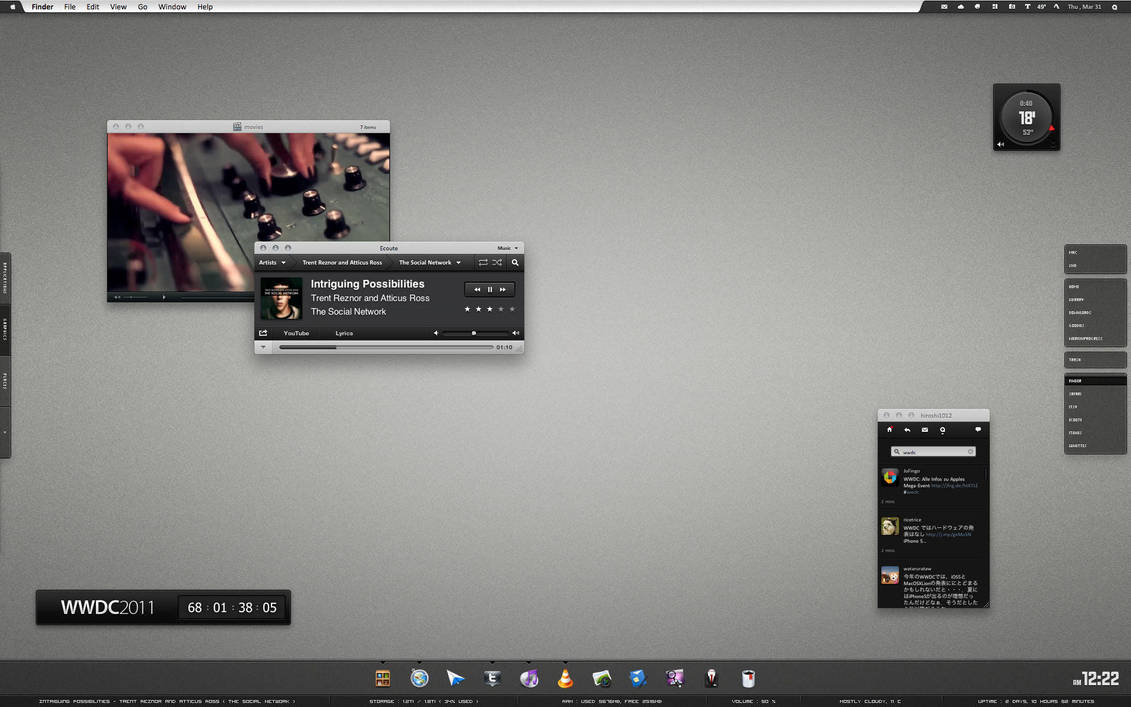The image size is (1131, 707).
Task: Open the link in the iPhone 5 tweet
Action: point(949,535)
